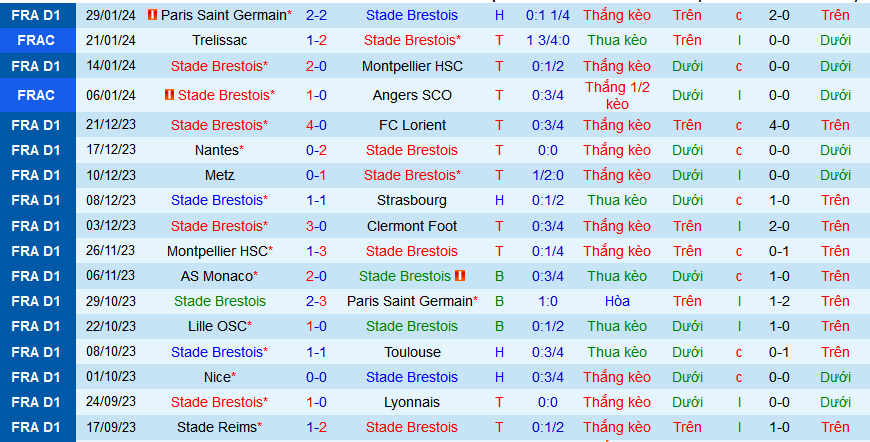Open the Trelissac team link
The width and height of the screenshot is (870, 442).
click(x=219, y=40)
